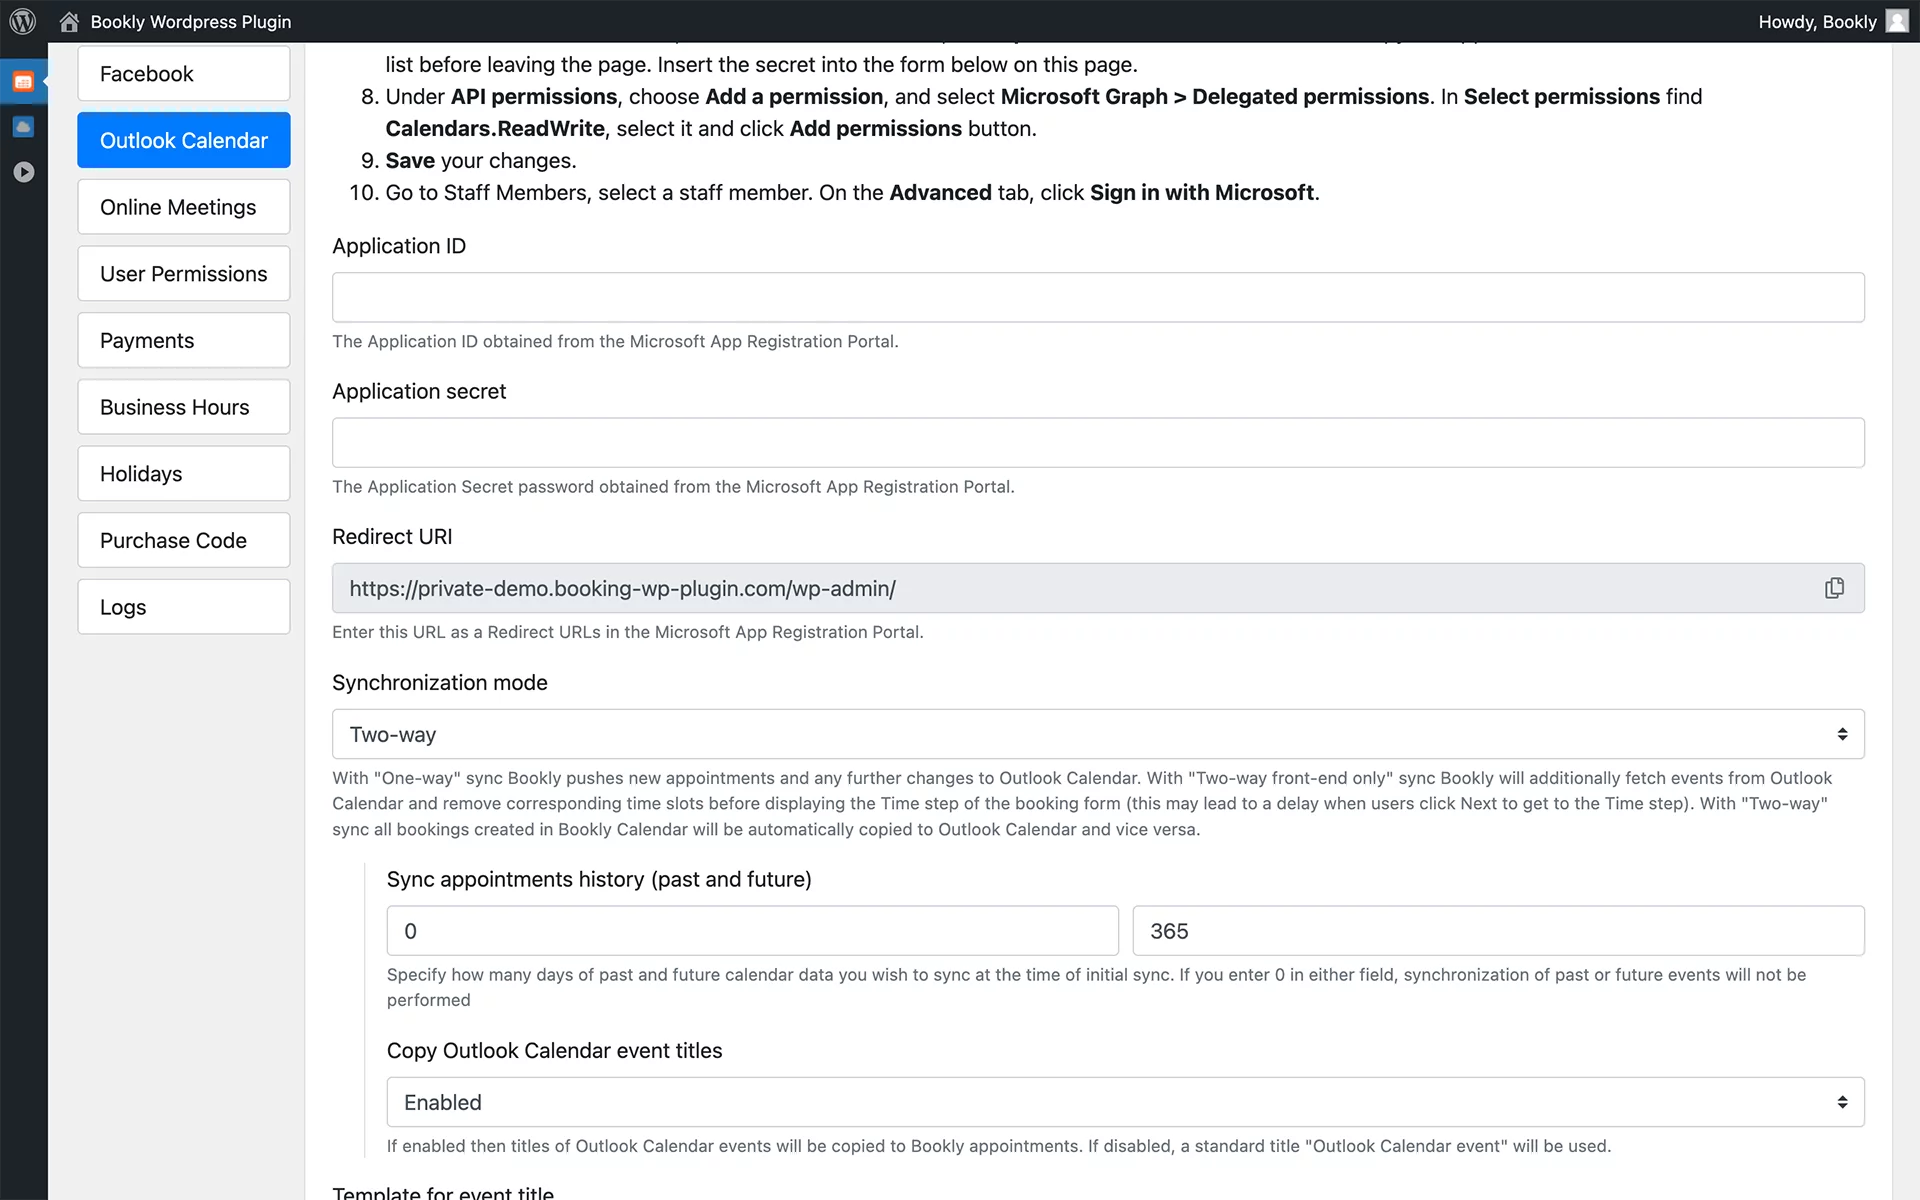Screen dimensions: 1920x1200
Task: Click the cloud icon in admin sidebar
Action: click(x=24, y=127)
